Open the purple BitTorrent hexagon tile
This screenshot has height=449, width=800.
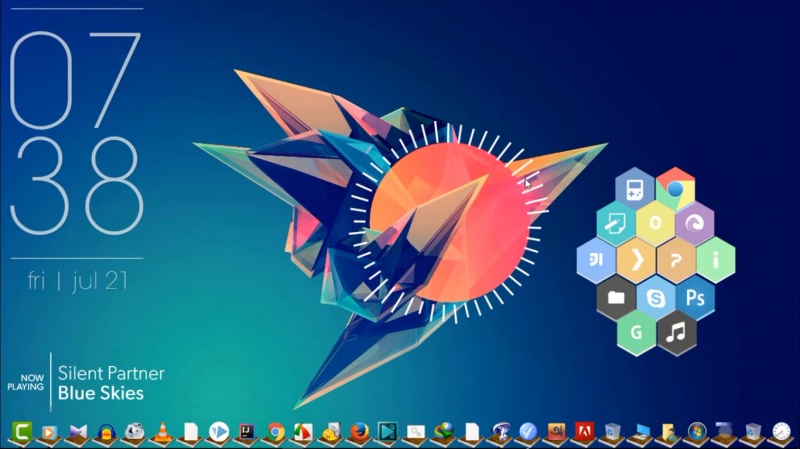(694, 223)
